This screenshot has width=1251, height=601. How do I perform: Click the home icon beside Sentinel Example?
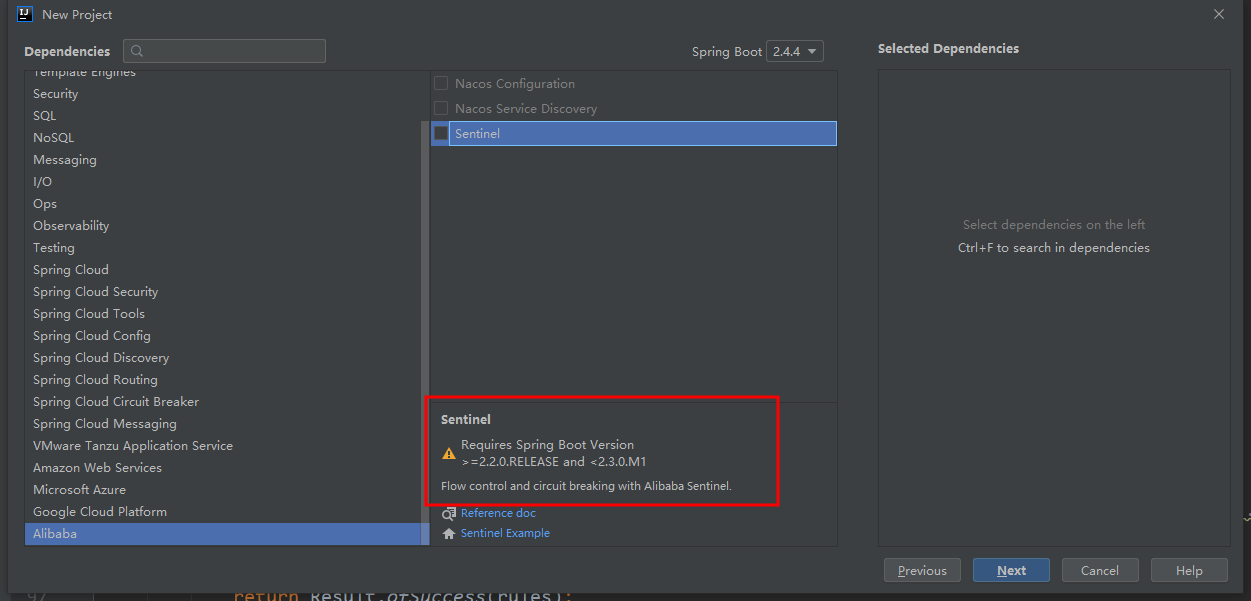coord(449,533)
